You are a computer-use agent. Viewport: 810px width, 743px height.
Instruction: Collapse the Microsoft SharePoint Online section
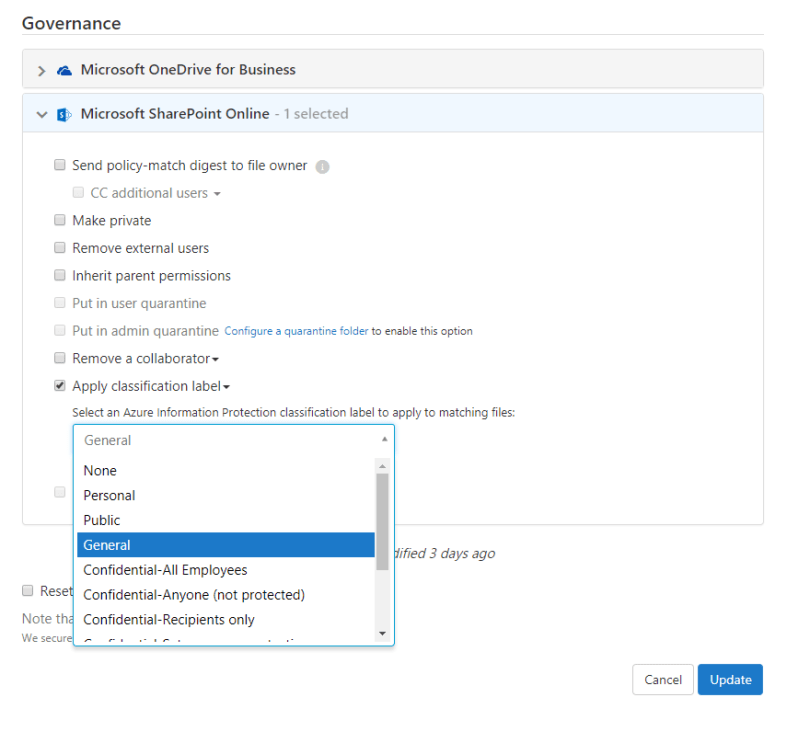[41, 114]
